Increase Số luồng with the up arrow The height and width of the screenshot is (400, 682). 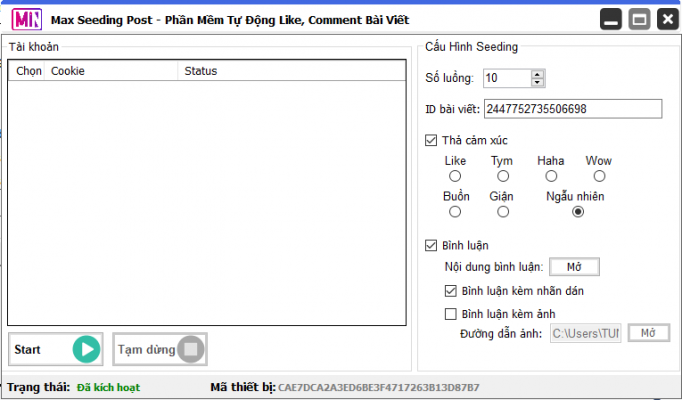pyautogui.click(x=538, y=74)
